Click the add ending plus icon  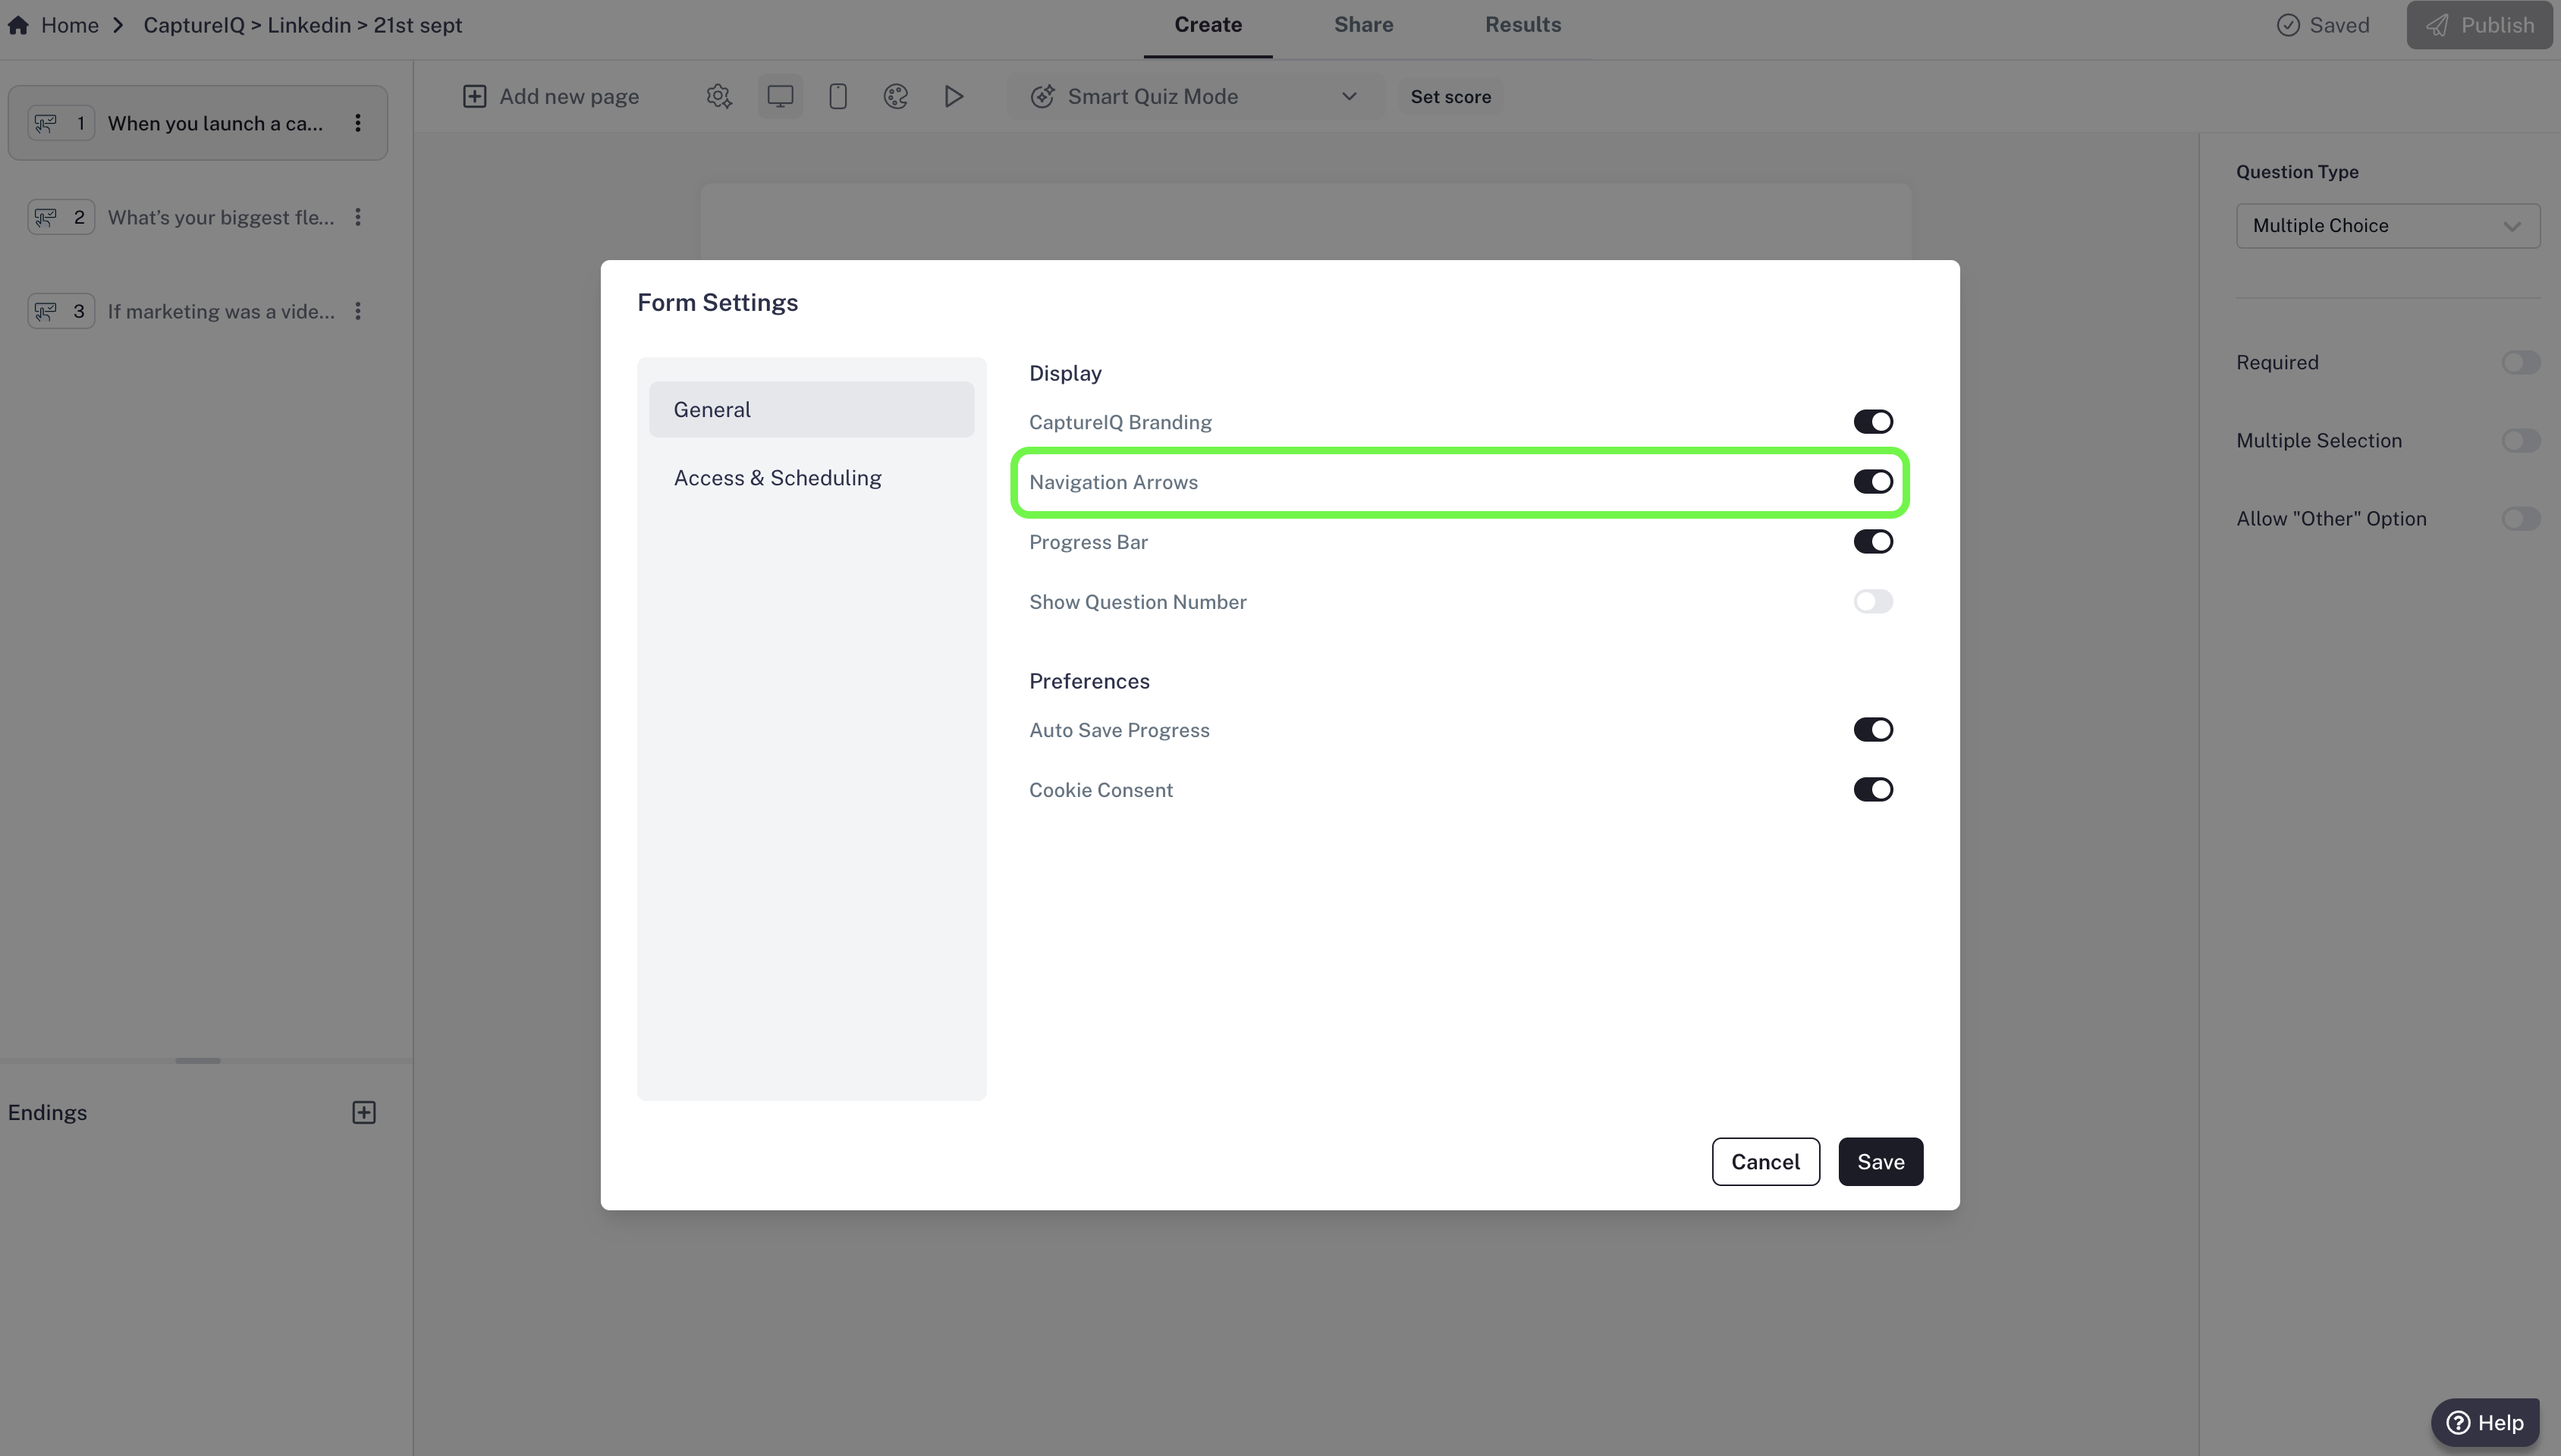tap(364, 1112)
